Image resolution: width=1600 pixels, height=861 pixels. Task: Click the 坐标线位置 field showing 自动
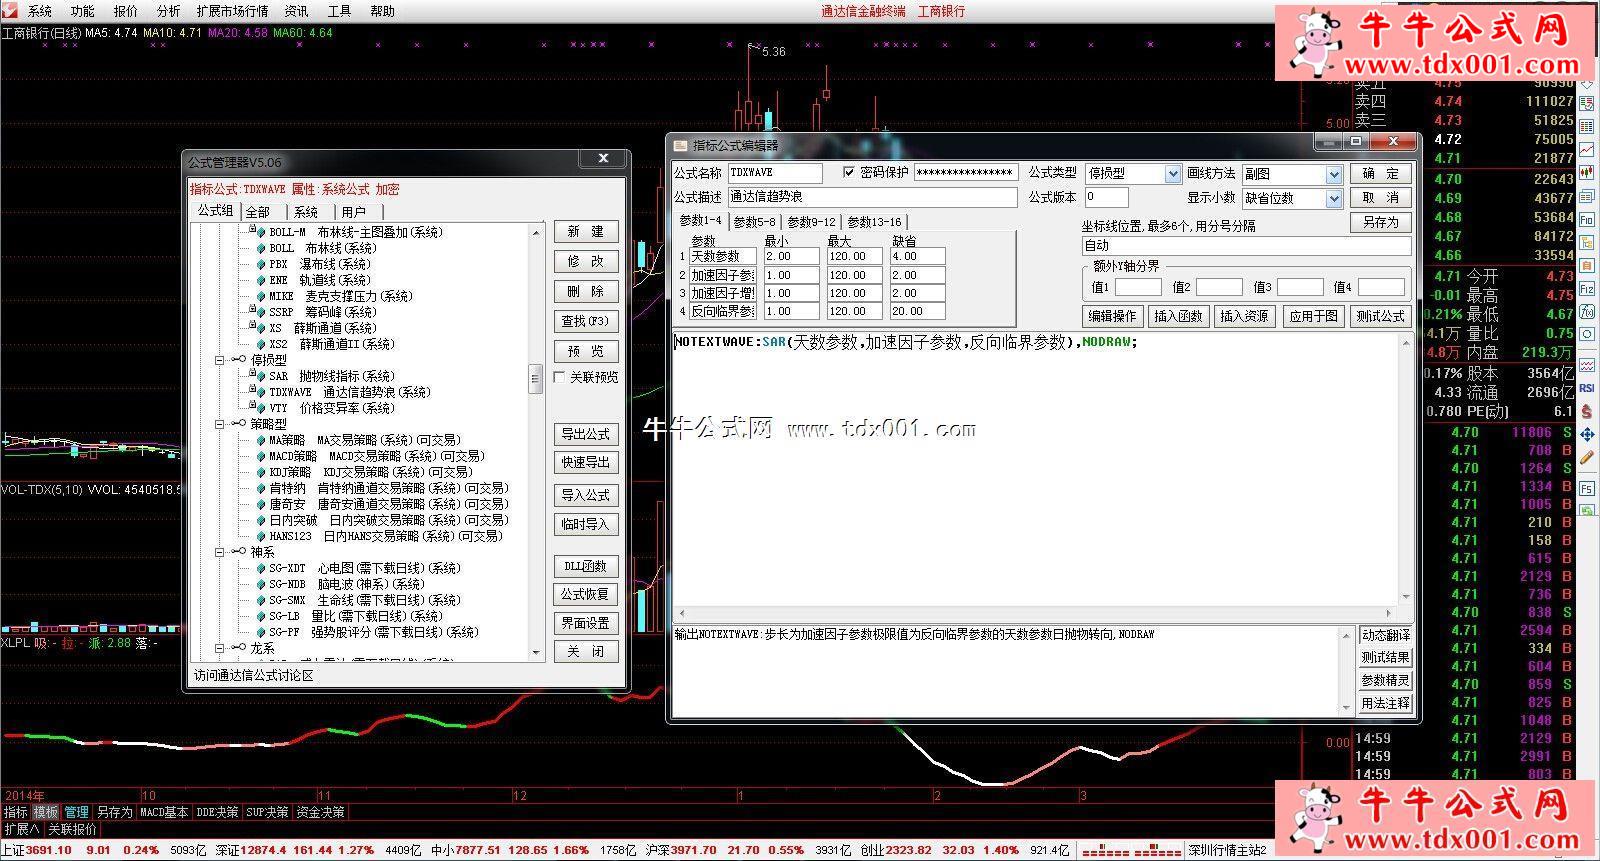pos(1246,245)
